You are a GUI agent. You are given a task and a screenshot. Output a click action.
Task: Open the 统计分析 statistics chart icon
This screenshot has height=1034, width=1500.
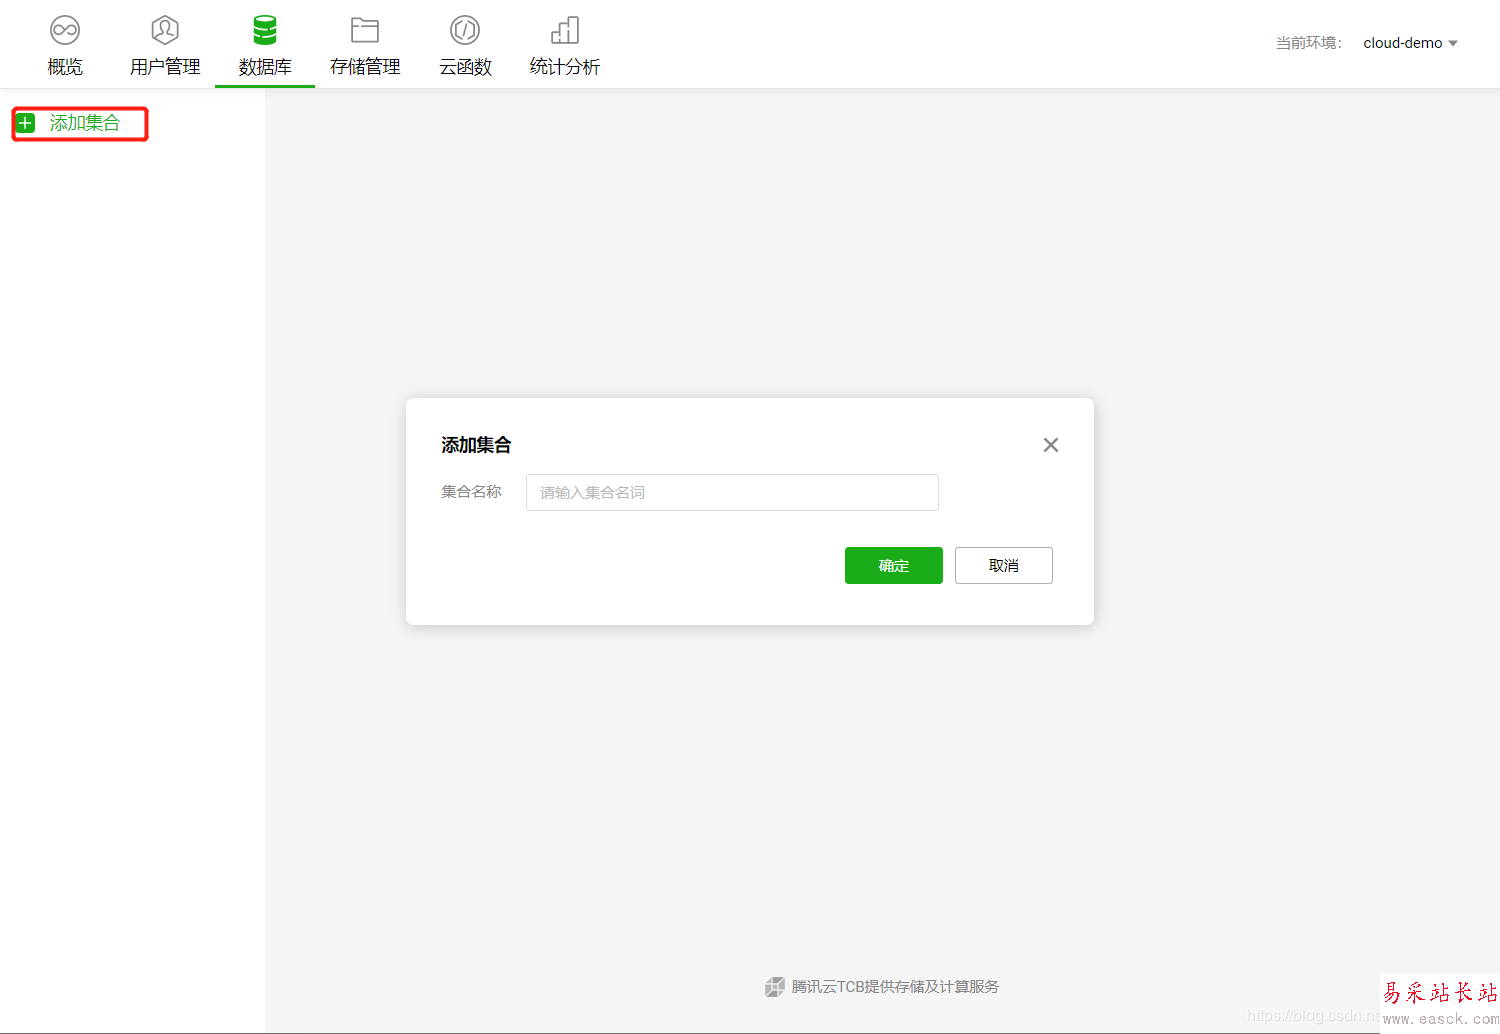point(565,30)
